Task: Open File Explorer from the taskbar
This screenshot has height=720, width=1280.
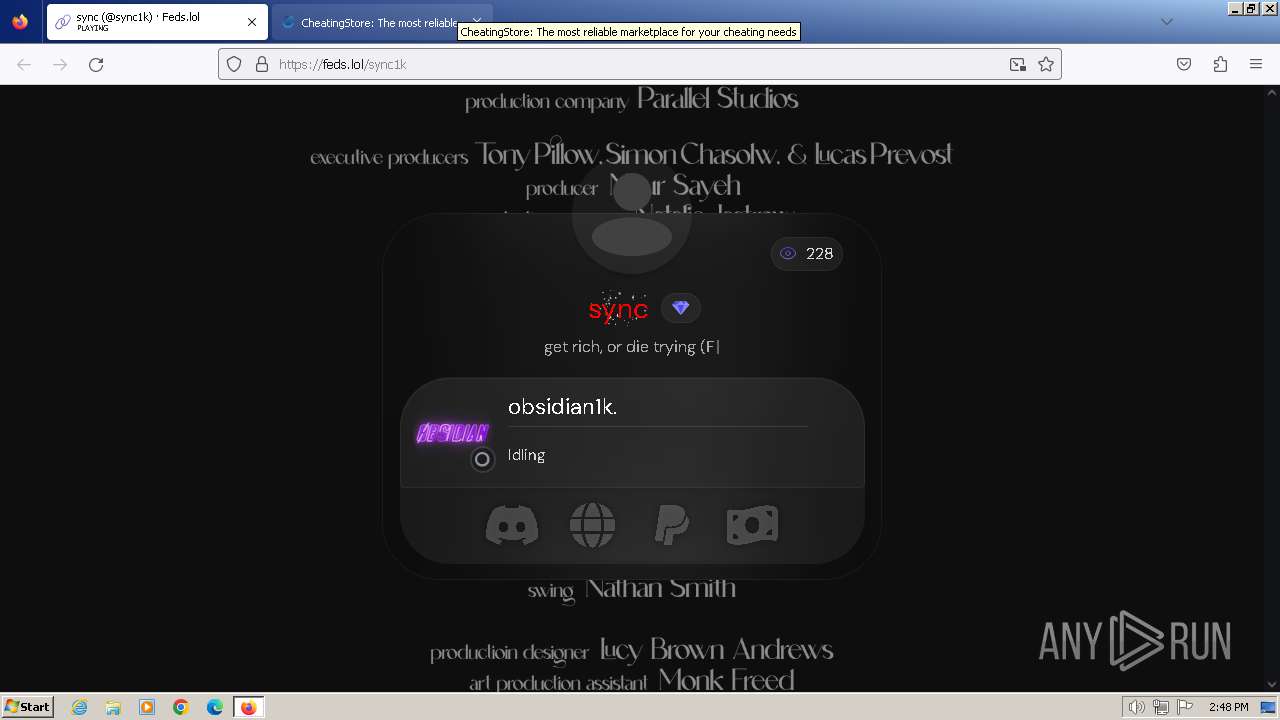Action: tap(113, 707)
